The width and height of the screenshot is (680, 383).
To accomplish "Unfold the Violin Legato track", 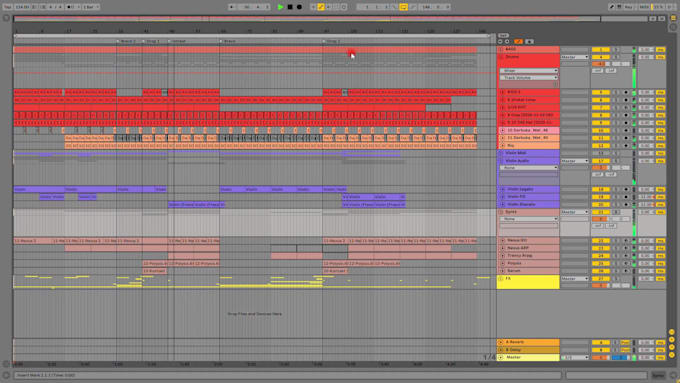I will [503, 190].
